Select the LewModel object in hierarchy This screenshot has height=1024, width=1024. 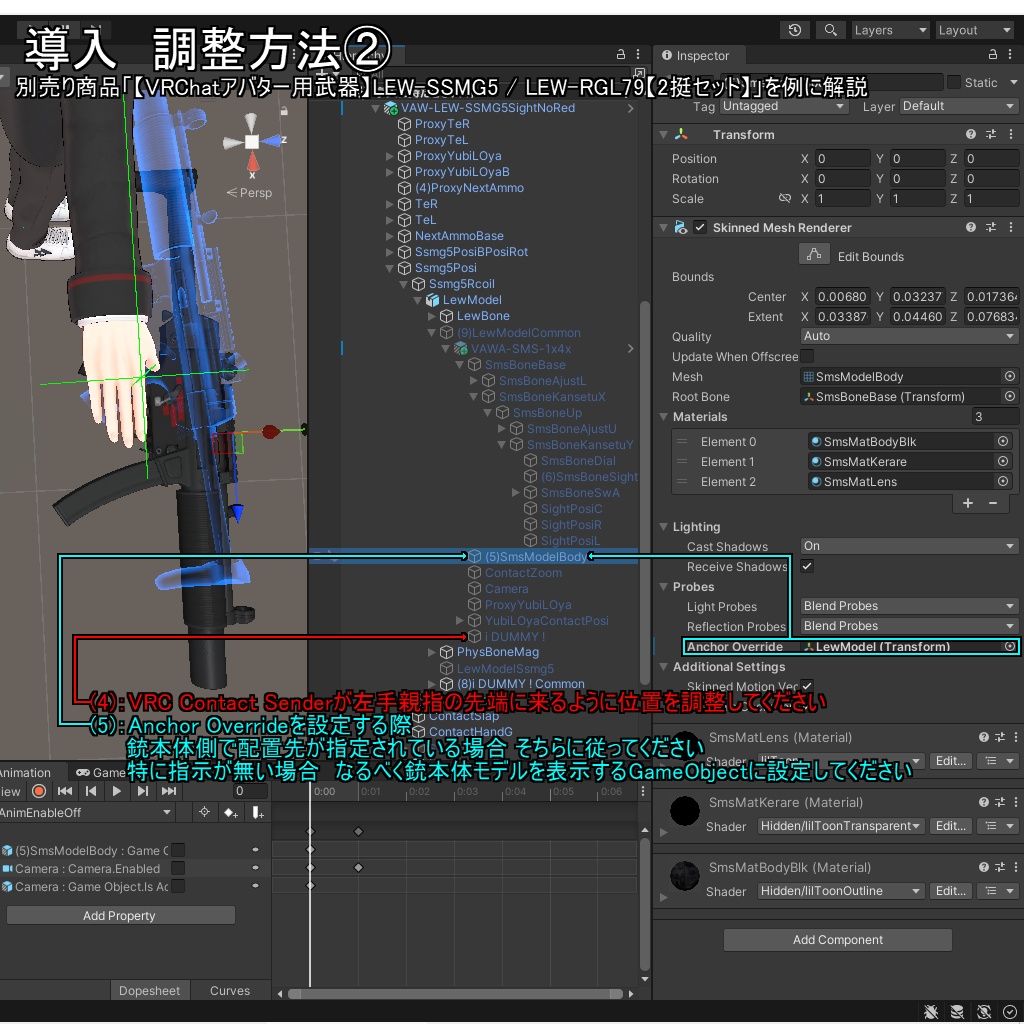pos(472,300)
